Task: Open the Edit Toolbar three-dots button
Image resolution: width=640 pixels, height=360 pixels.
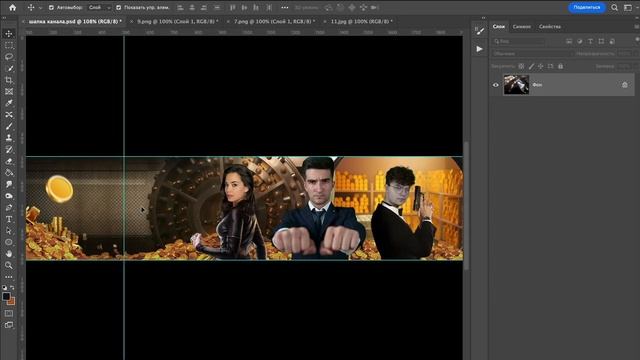Action: tap(9, 277)
